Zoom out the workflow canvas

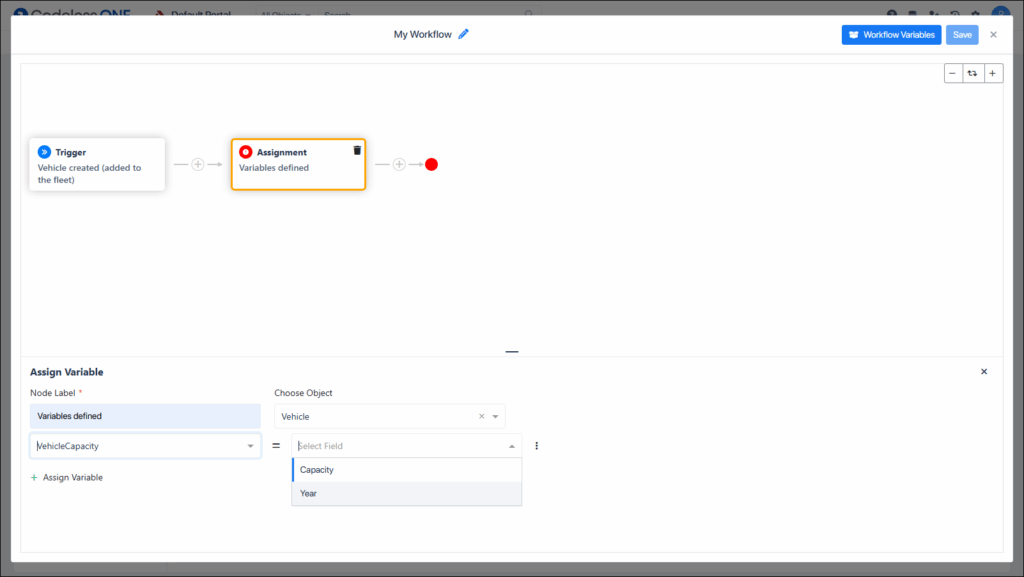coord(953,73)
